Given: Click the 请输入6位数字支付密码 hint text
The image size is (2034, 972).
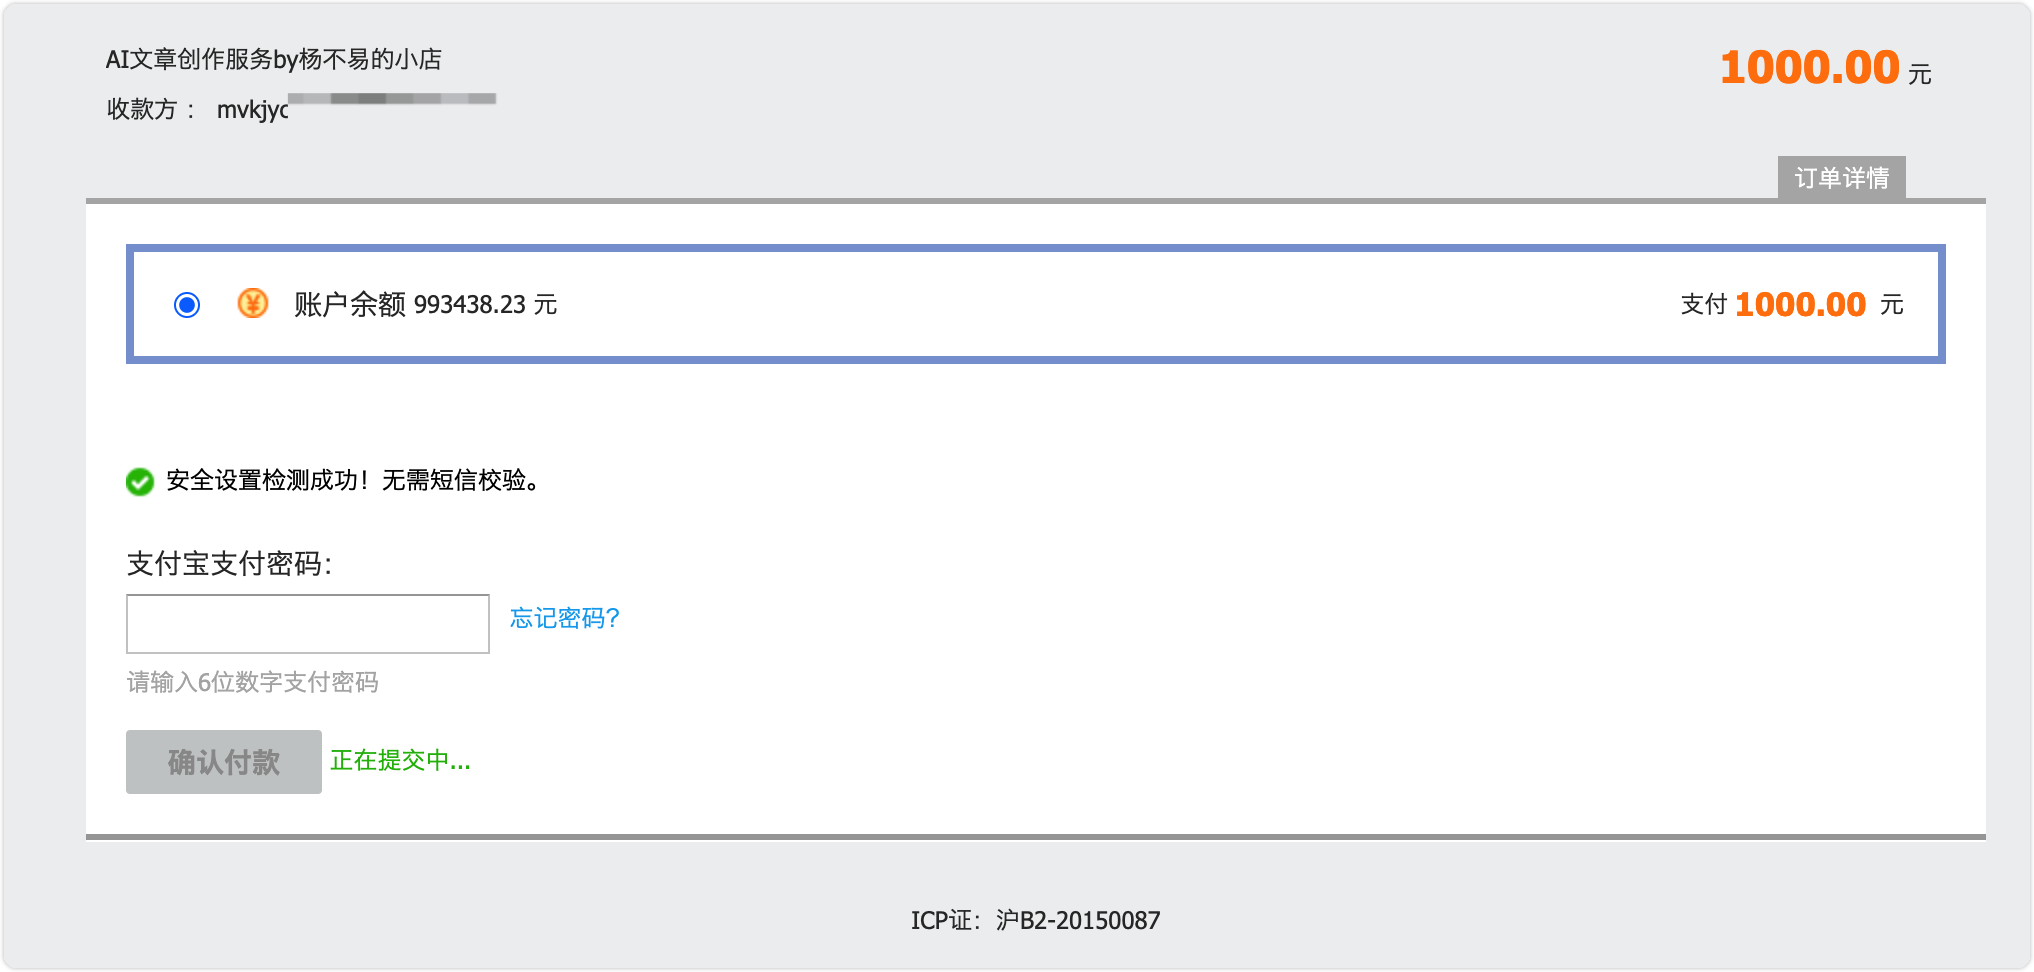Looking at the screenshot, I should tap(253, 682).
